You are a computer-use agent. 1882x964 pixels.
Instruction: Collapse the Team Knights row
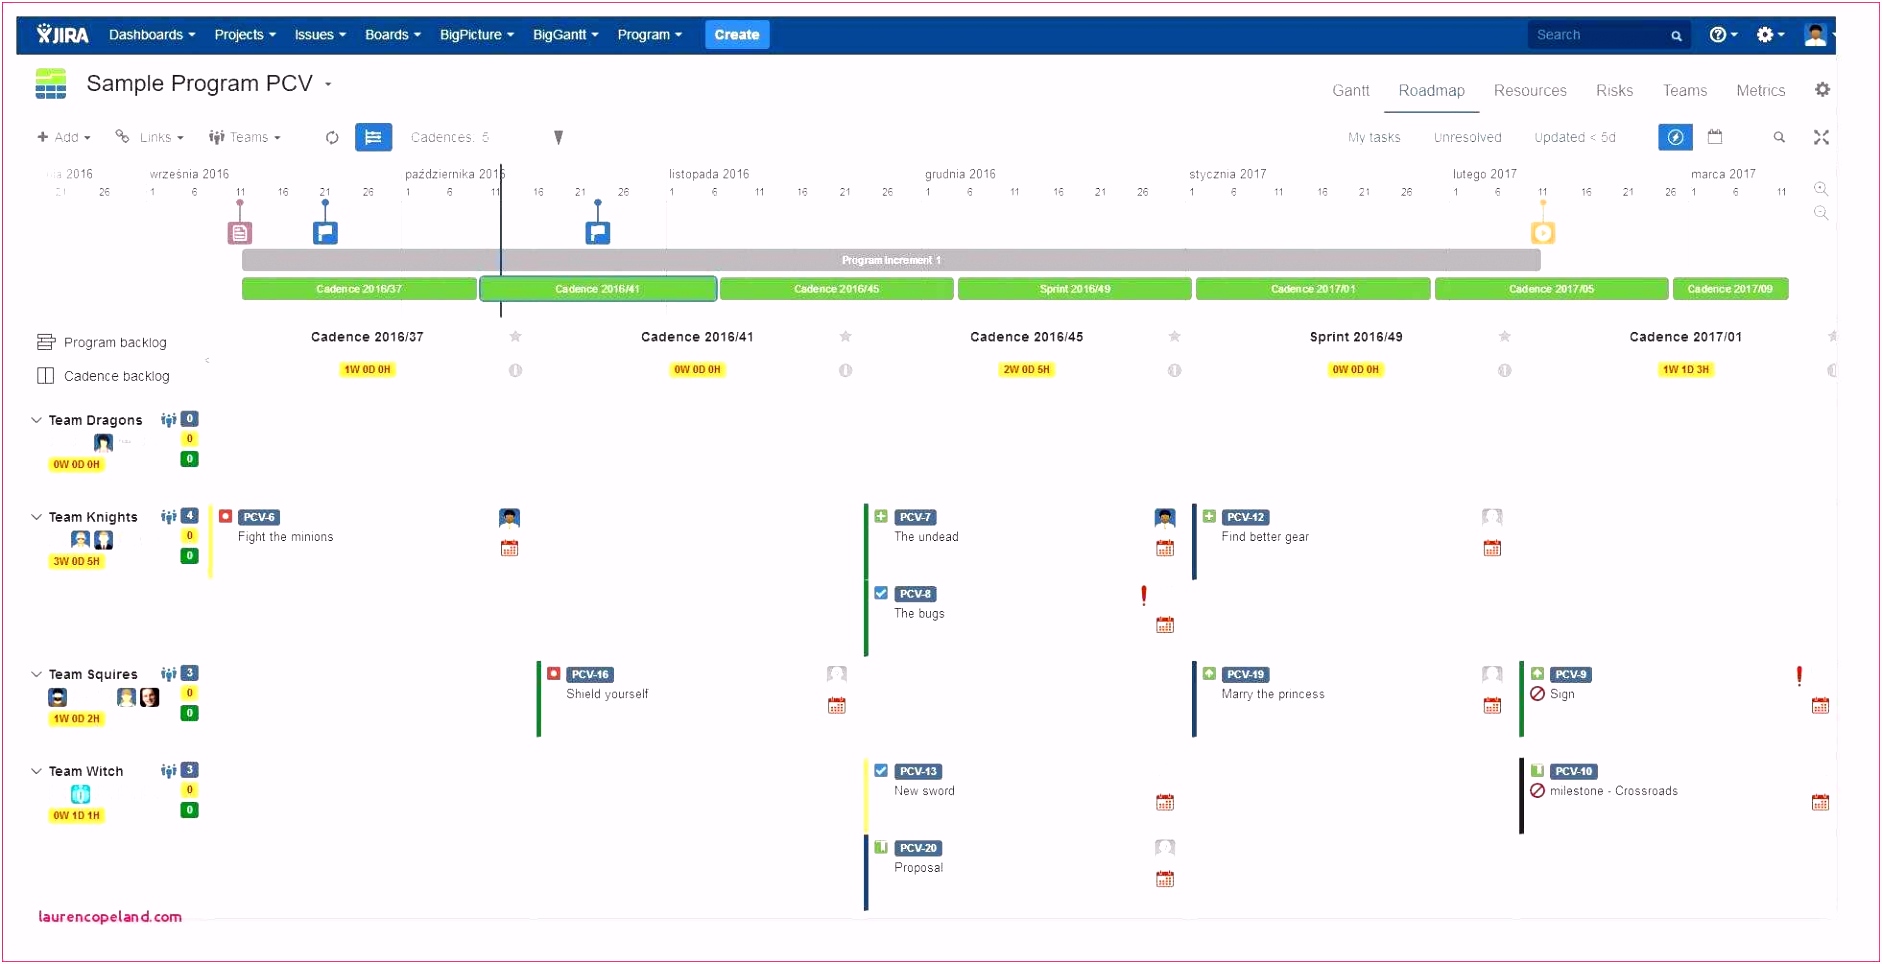click(x=37, y=517)
